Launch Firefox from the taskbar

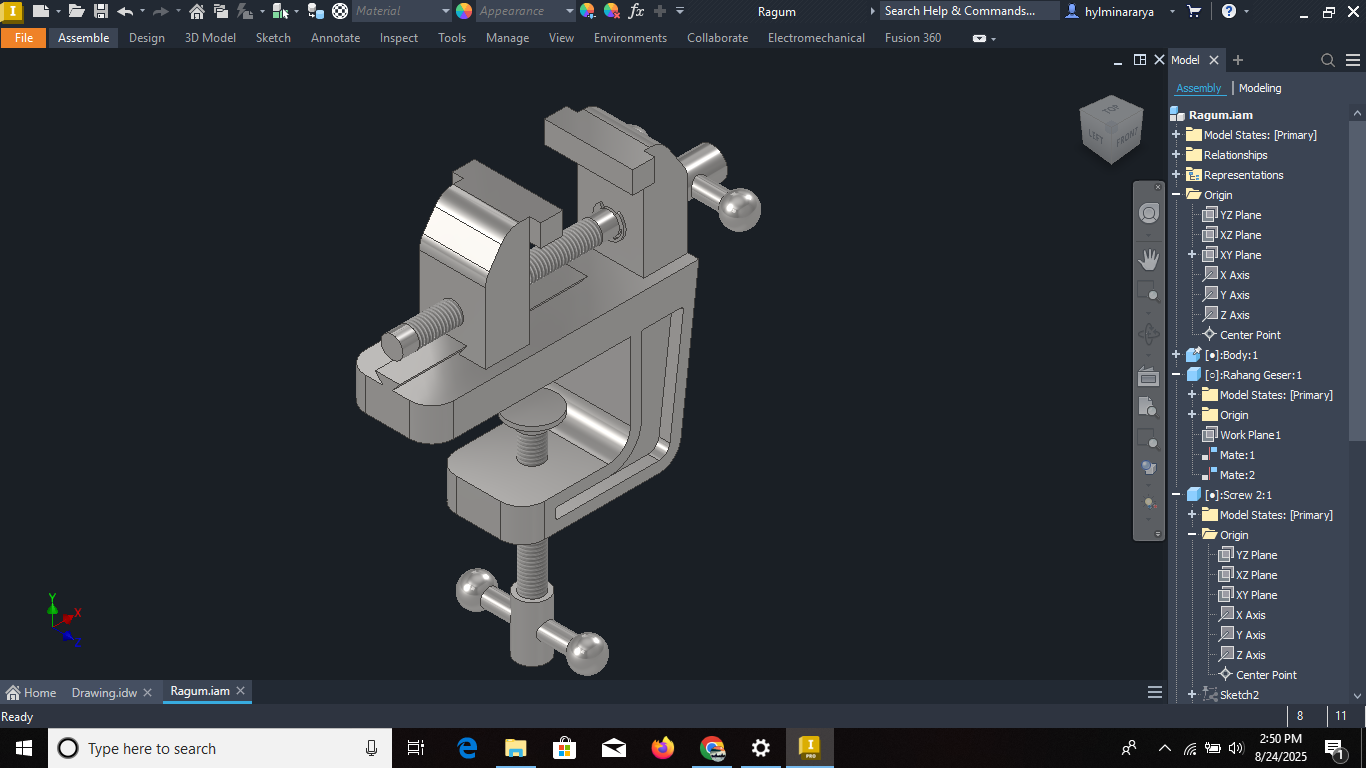tap(662, 748)
